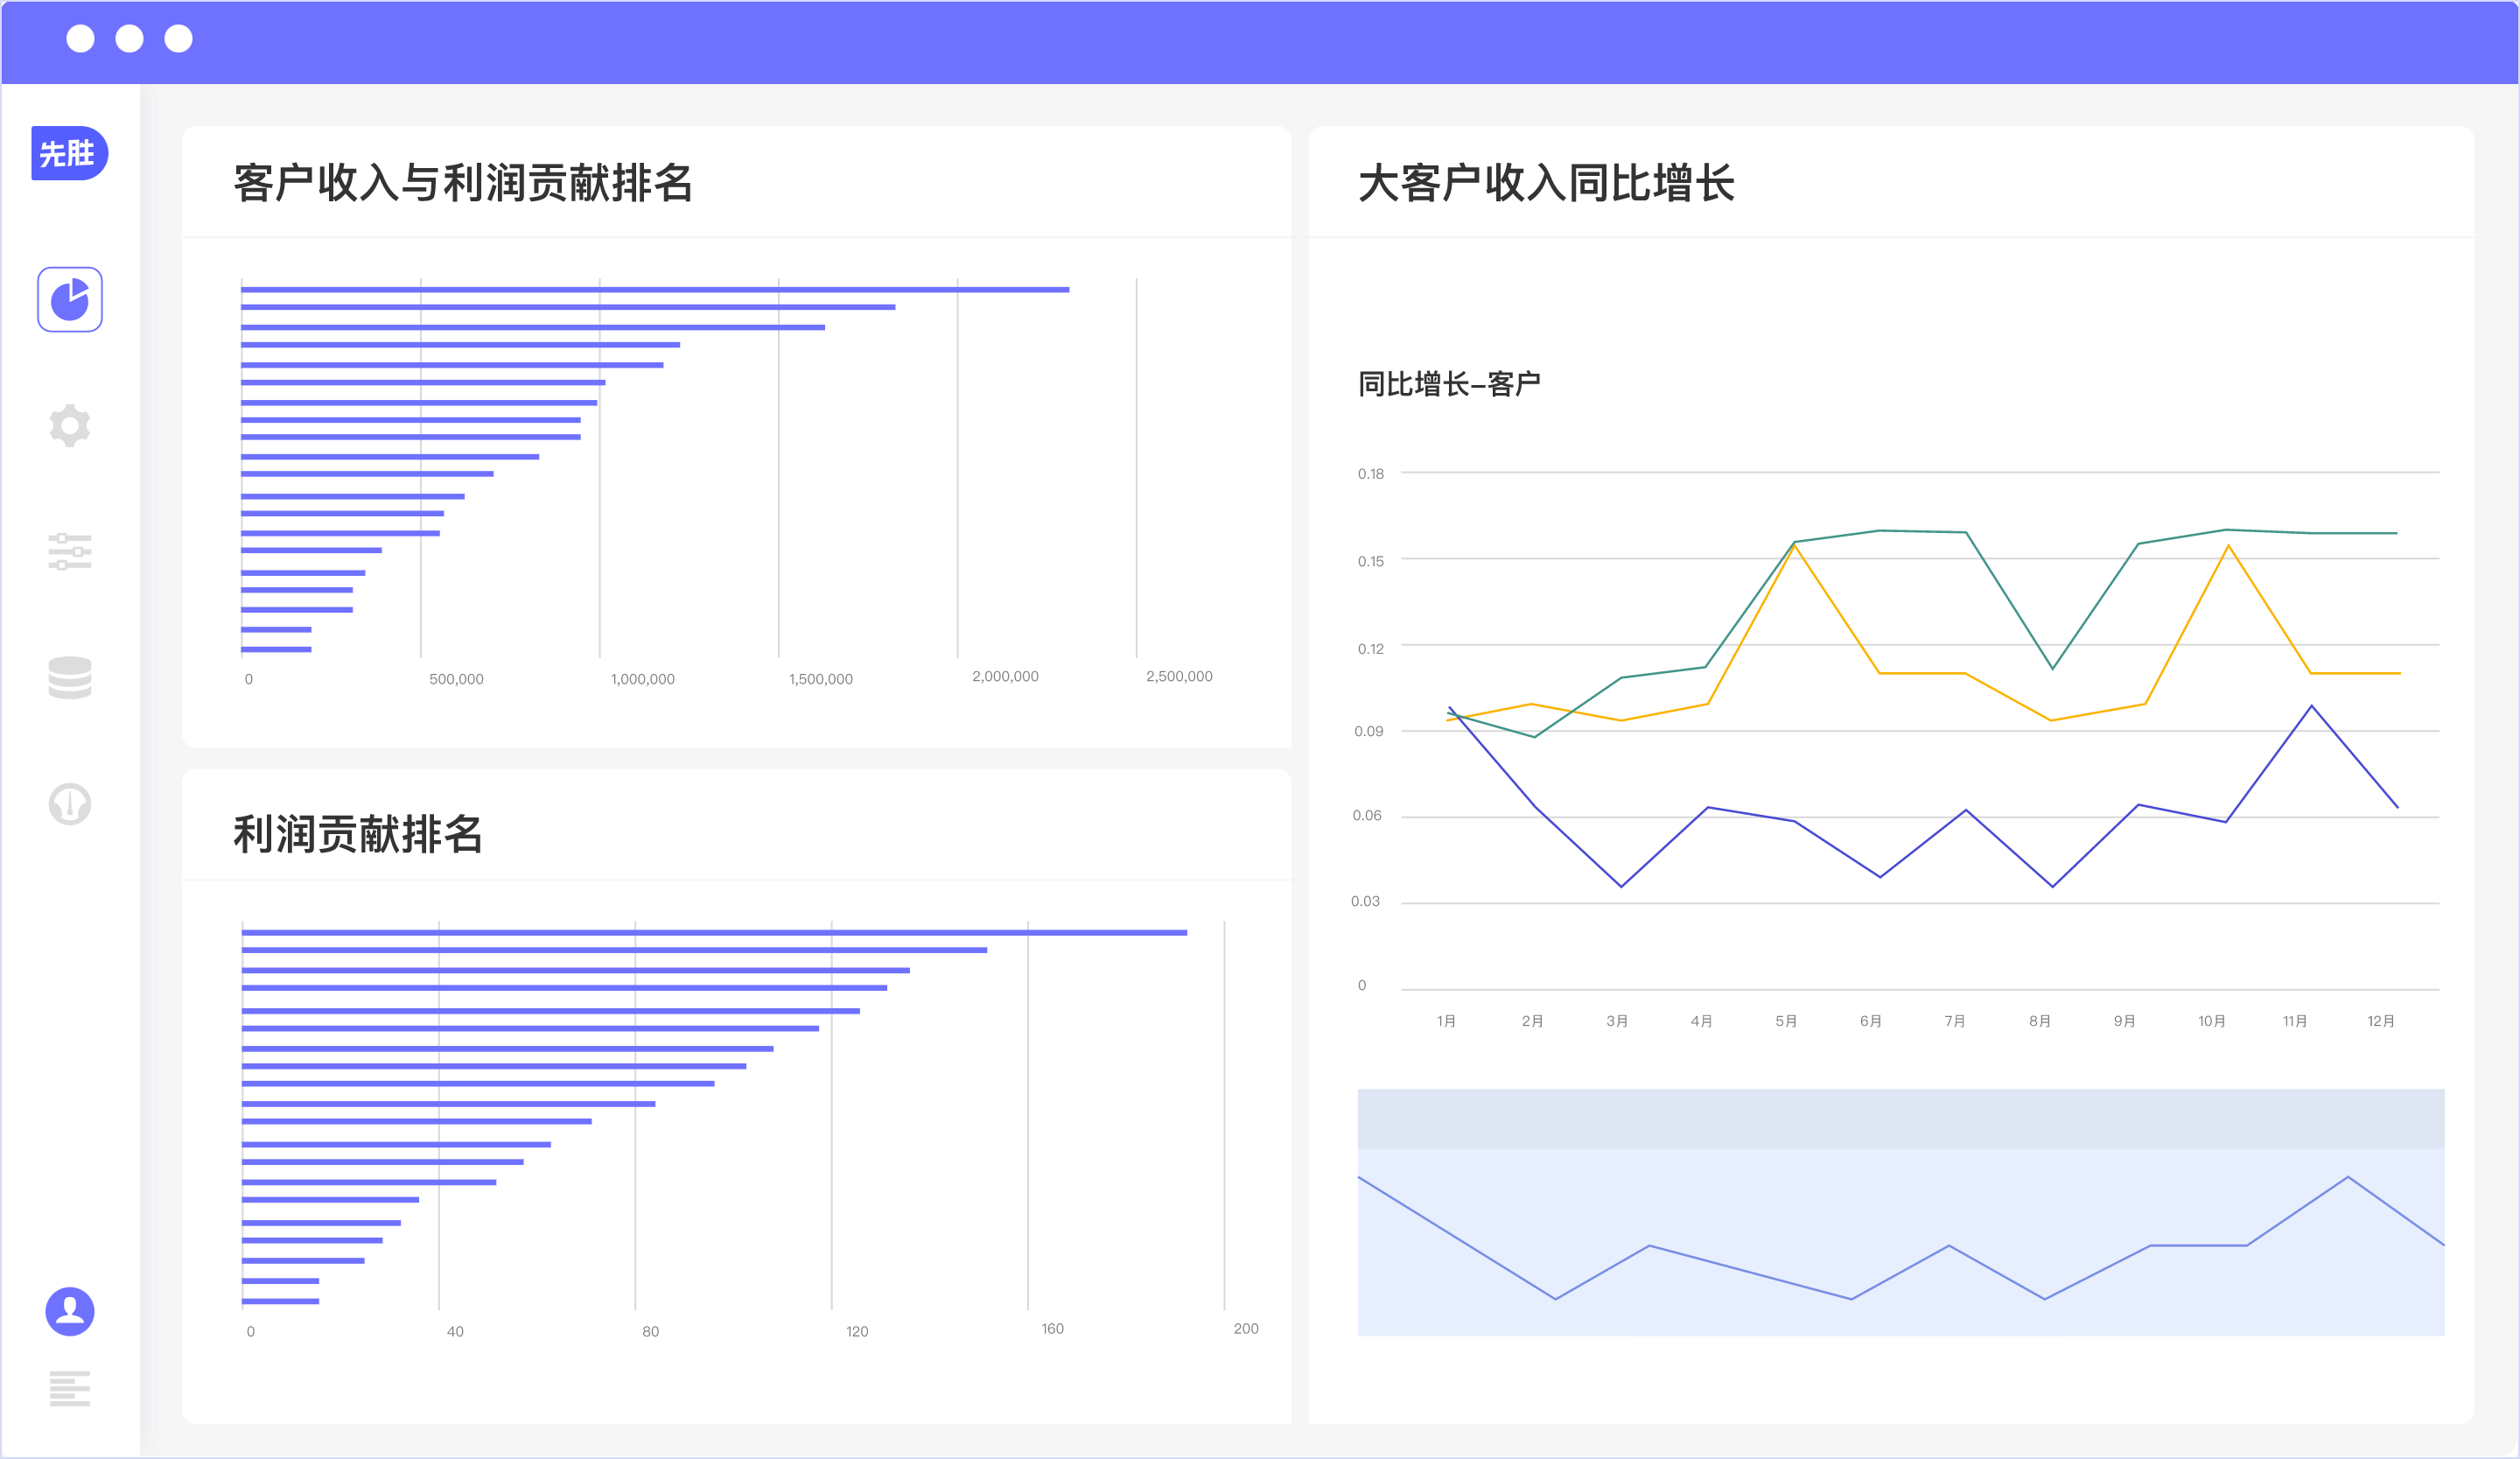The image size is (2520, 1459).
Task: Click the 3月 axis label
Action: 1617,1021
